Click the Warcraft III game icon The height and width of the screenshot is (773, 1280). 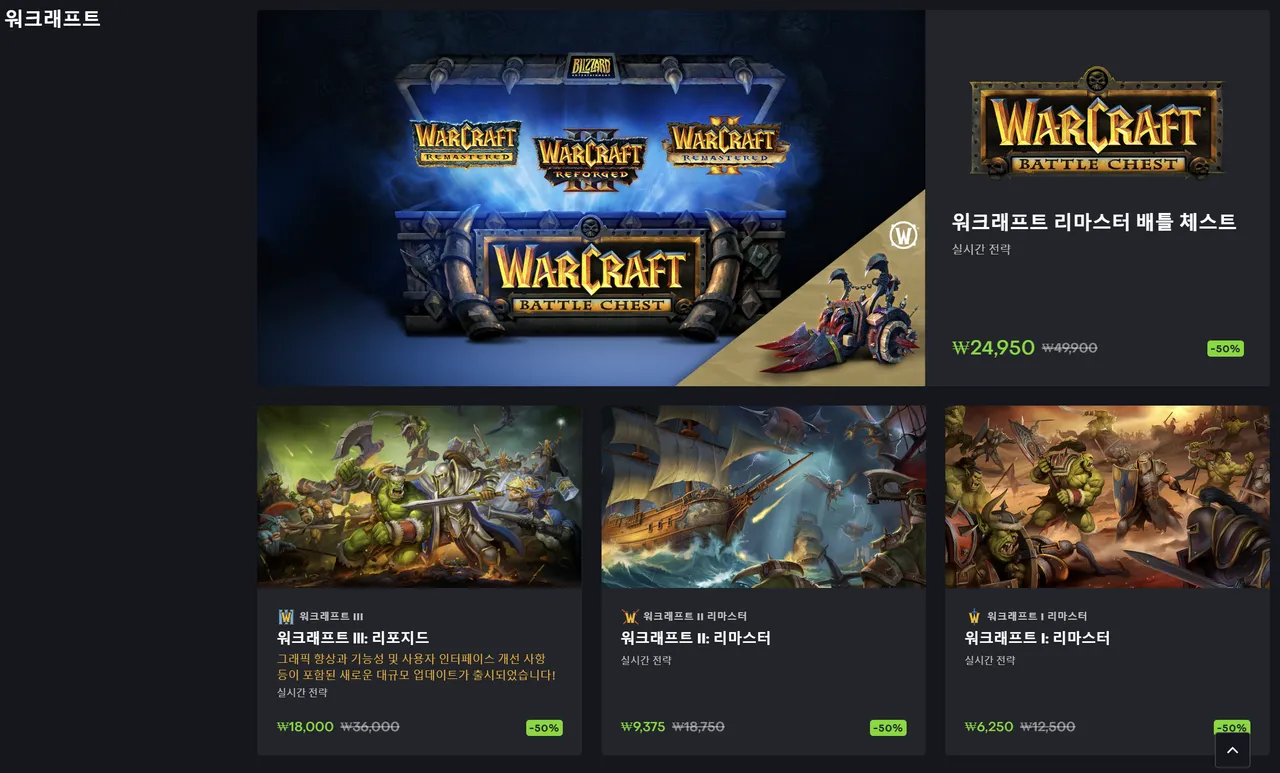point(286,616)
